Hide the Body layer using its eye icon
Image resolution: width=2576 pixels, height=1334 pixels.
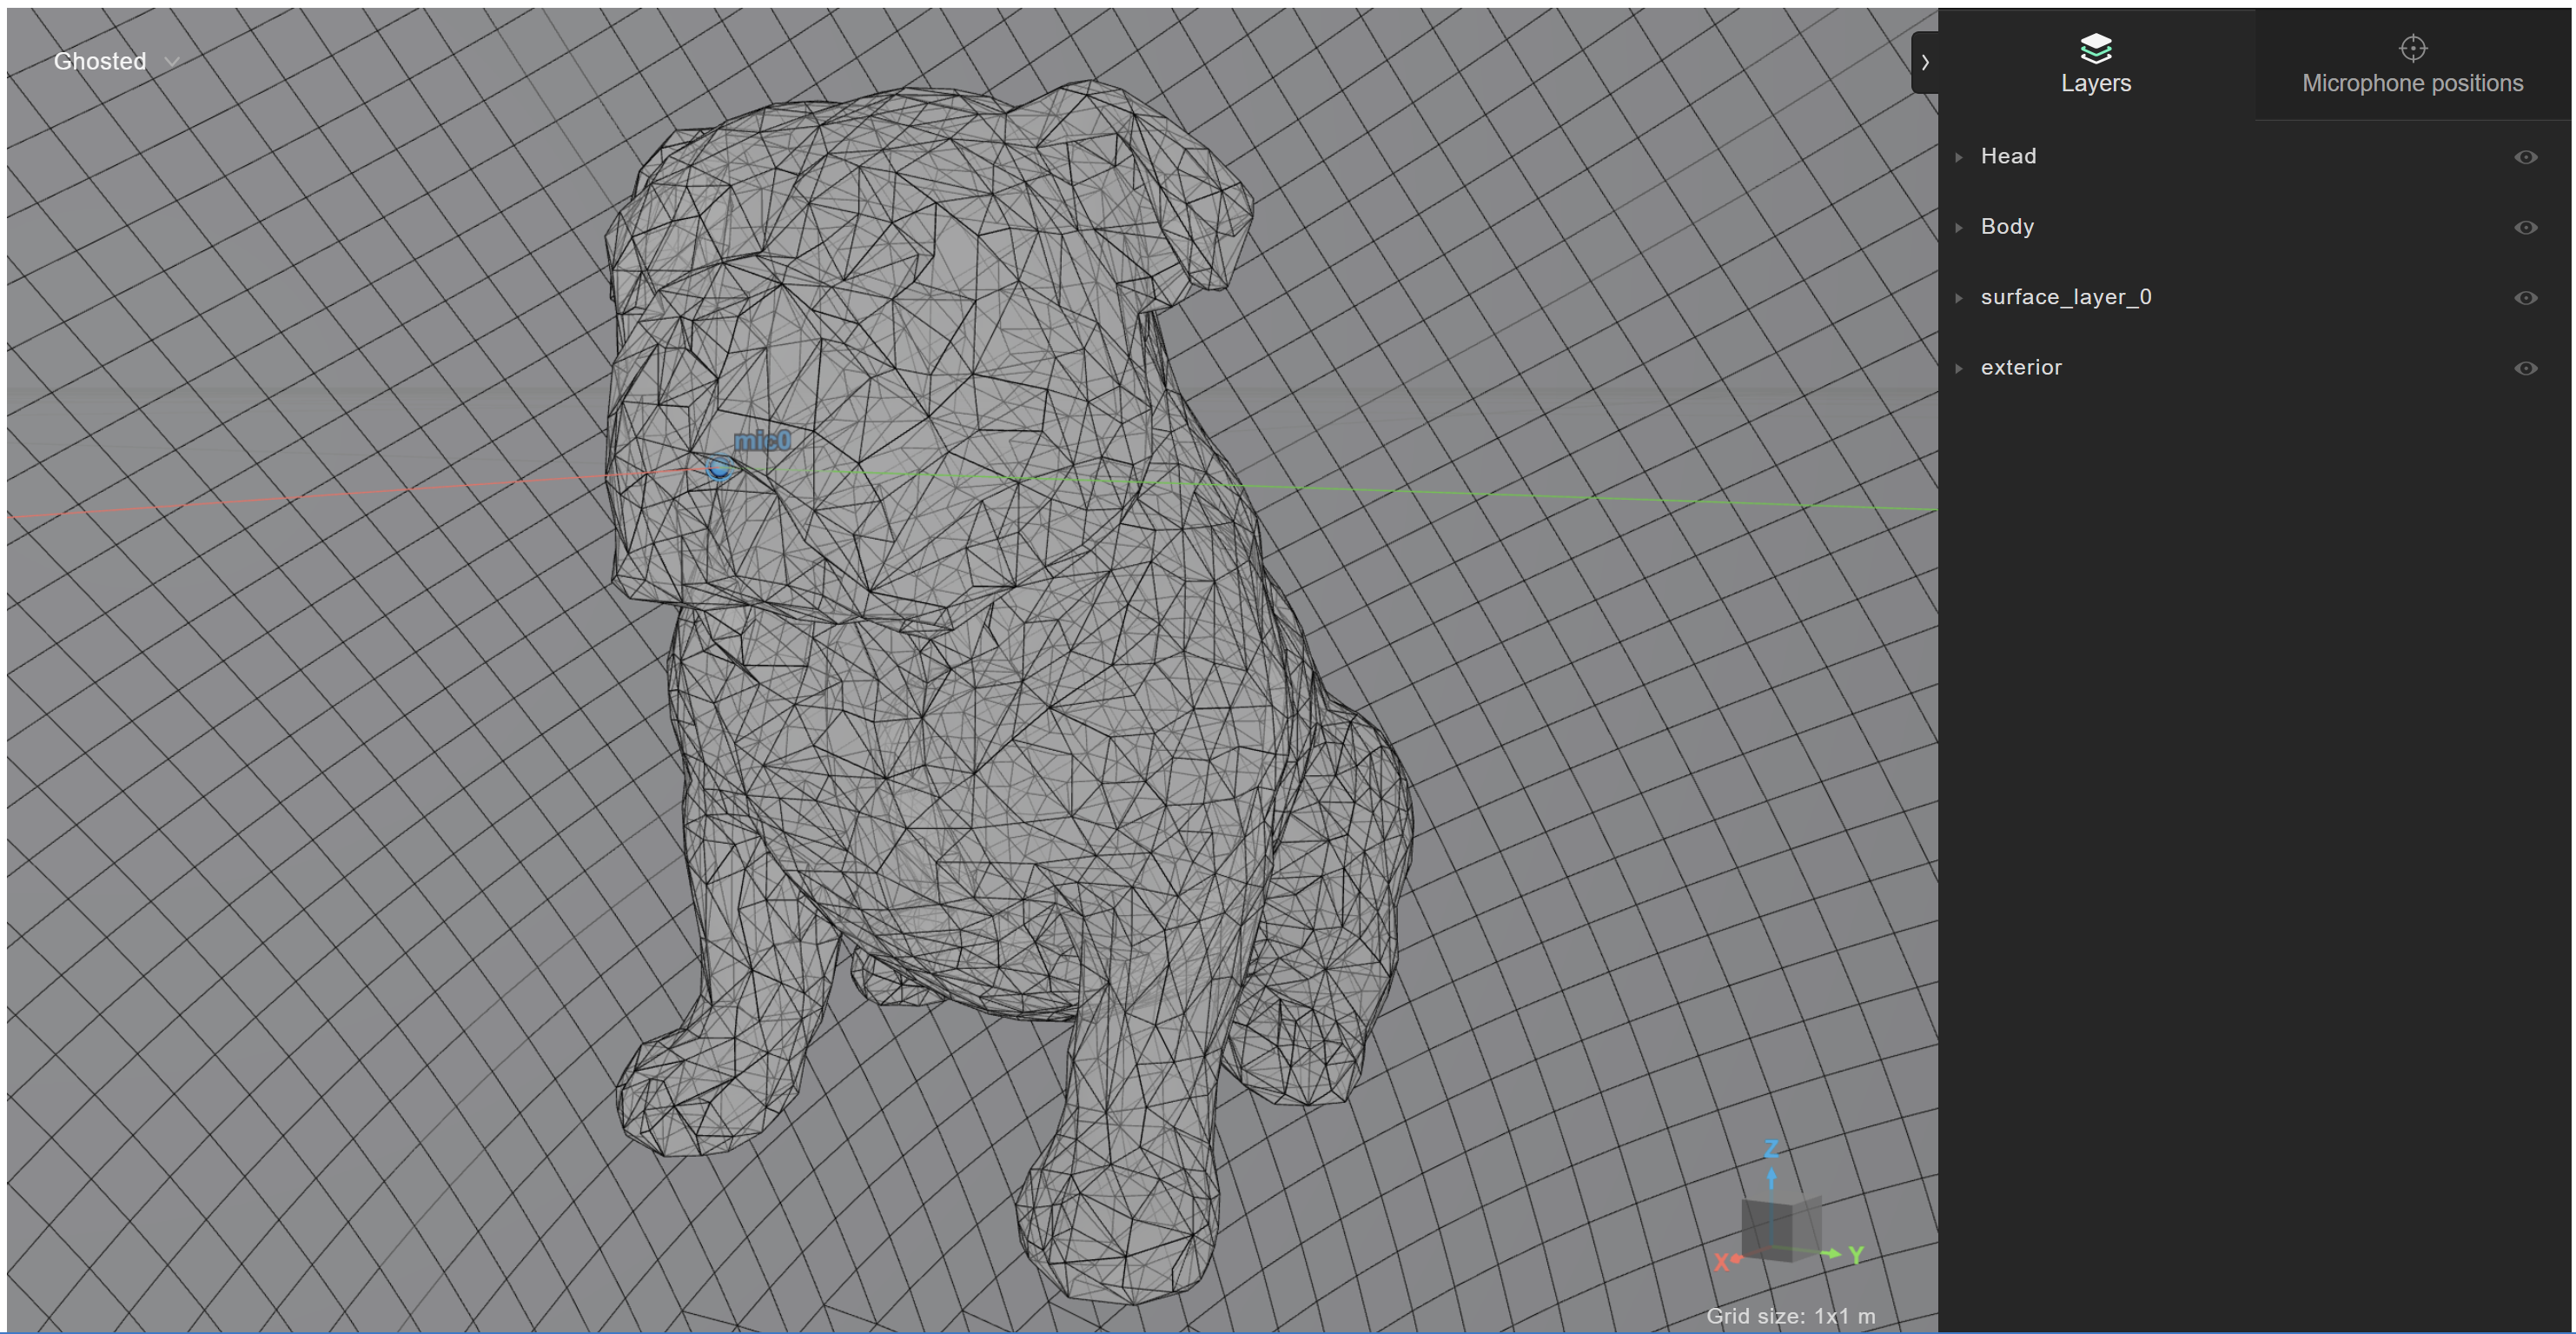point(2525,227)
